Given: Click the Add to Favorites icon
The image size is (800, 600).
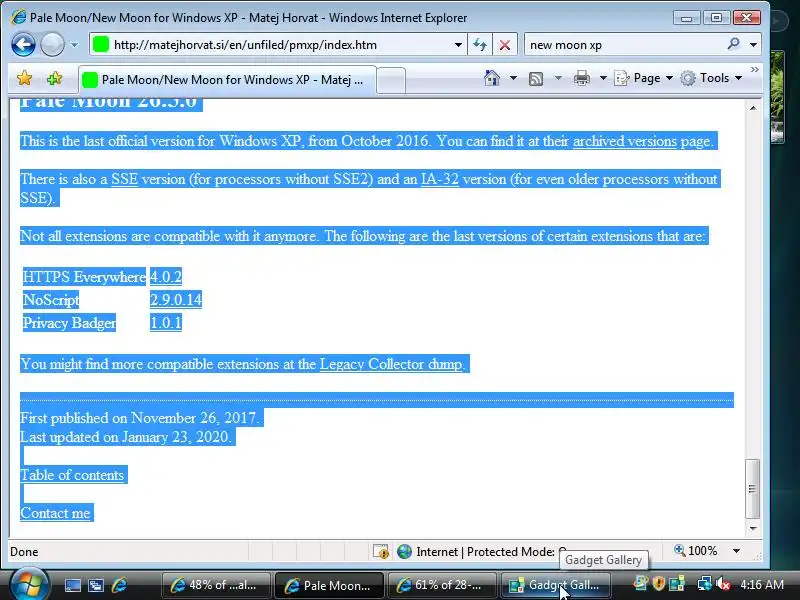Looking at the screenshot, I should (54, 79).
